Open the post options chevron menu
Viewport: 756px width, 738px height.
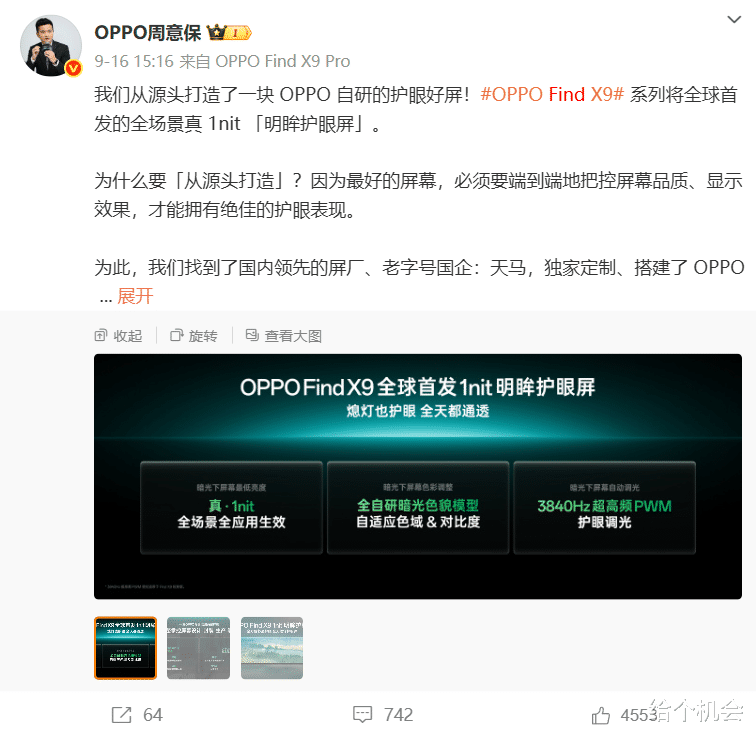click(x=734, y=20)
